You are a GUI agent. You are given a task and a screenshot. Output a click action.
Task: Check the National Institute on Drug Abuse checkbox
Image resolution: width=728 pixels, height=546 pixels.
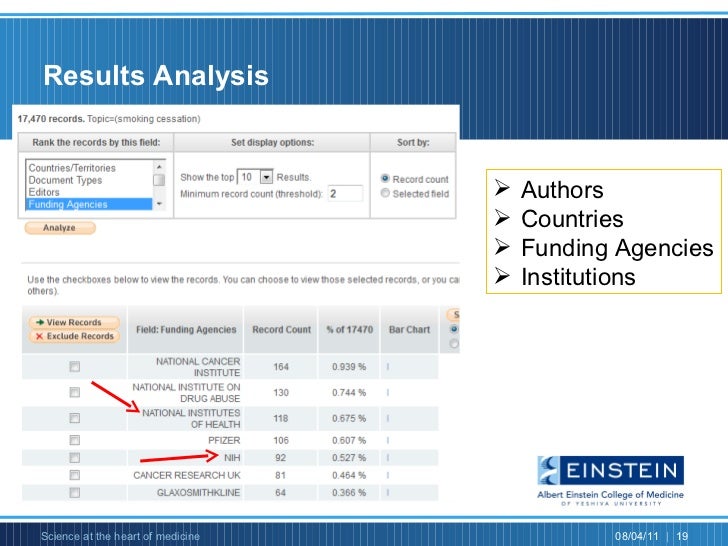pyautogui.click(x=74, y=392)
